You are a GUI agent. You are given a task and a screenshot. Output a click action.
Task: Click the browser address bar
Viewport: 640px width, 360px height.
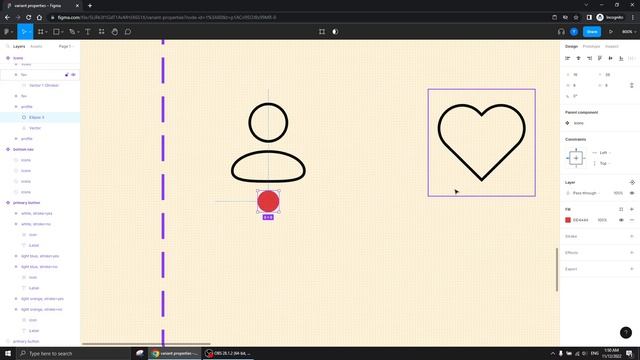pyautogui.click(x=298, y=18)
